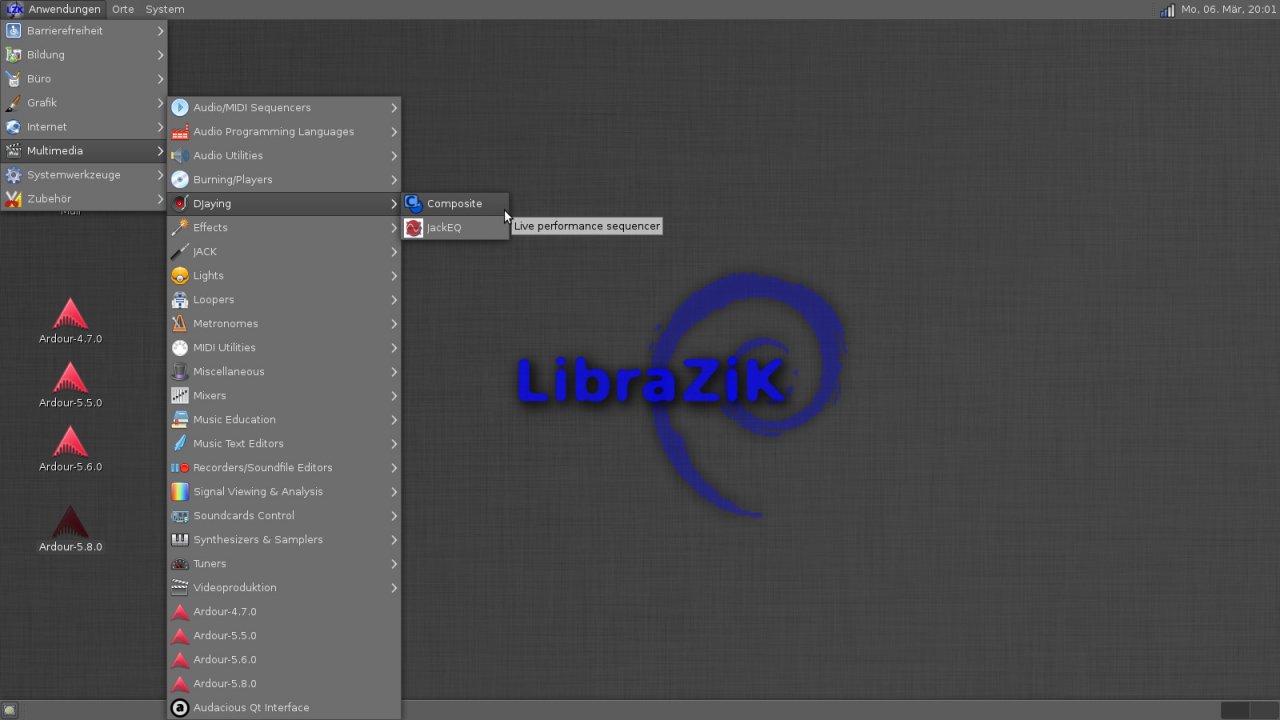This screenshot has width=1280, height=720.
Task: Click the Recorders/Soundfile Editors record icon
Action: pos(180,467)
